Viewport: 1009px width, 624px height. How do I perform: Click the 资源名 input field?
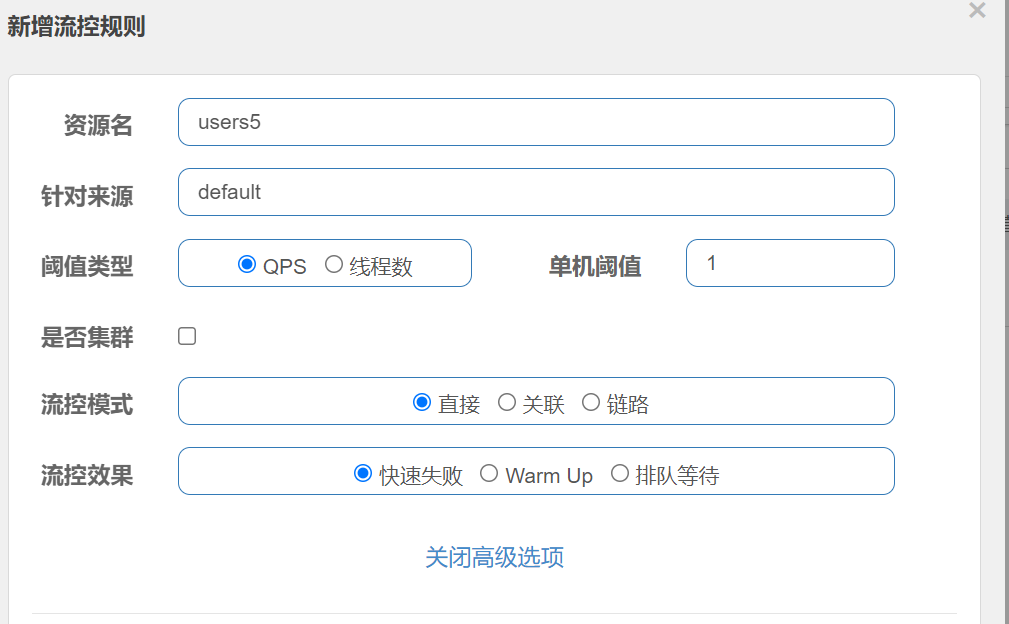(535, 122)
